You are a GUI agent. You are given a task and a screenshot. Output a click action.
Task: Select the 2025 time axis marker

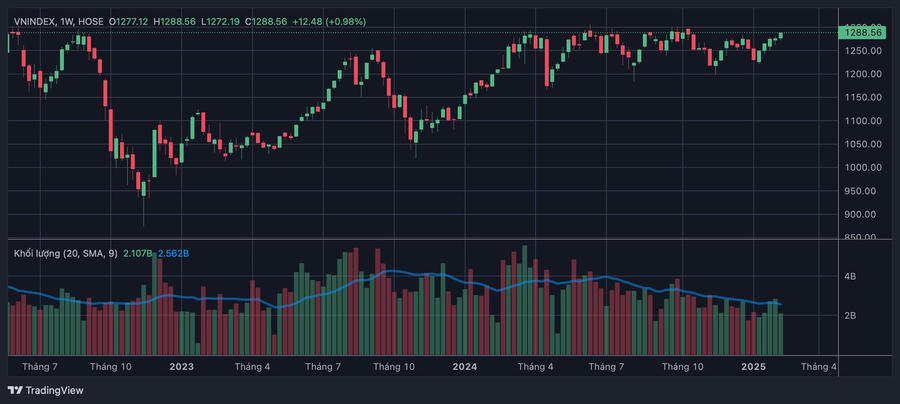(x=753, y=367)
